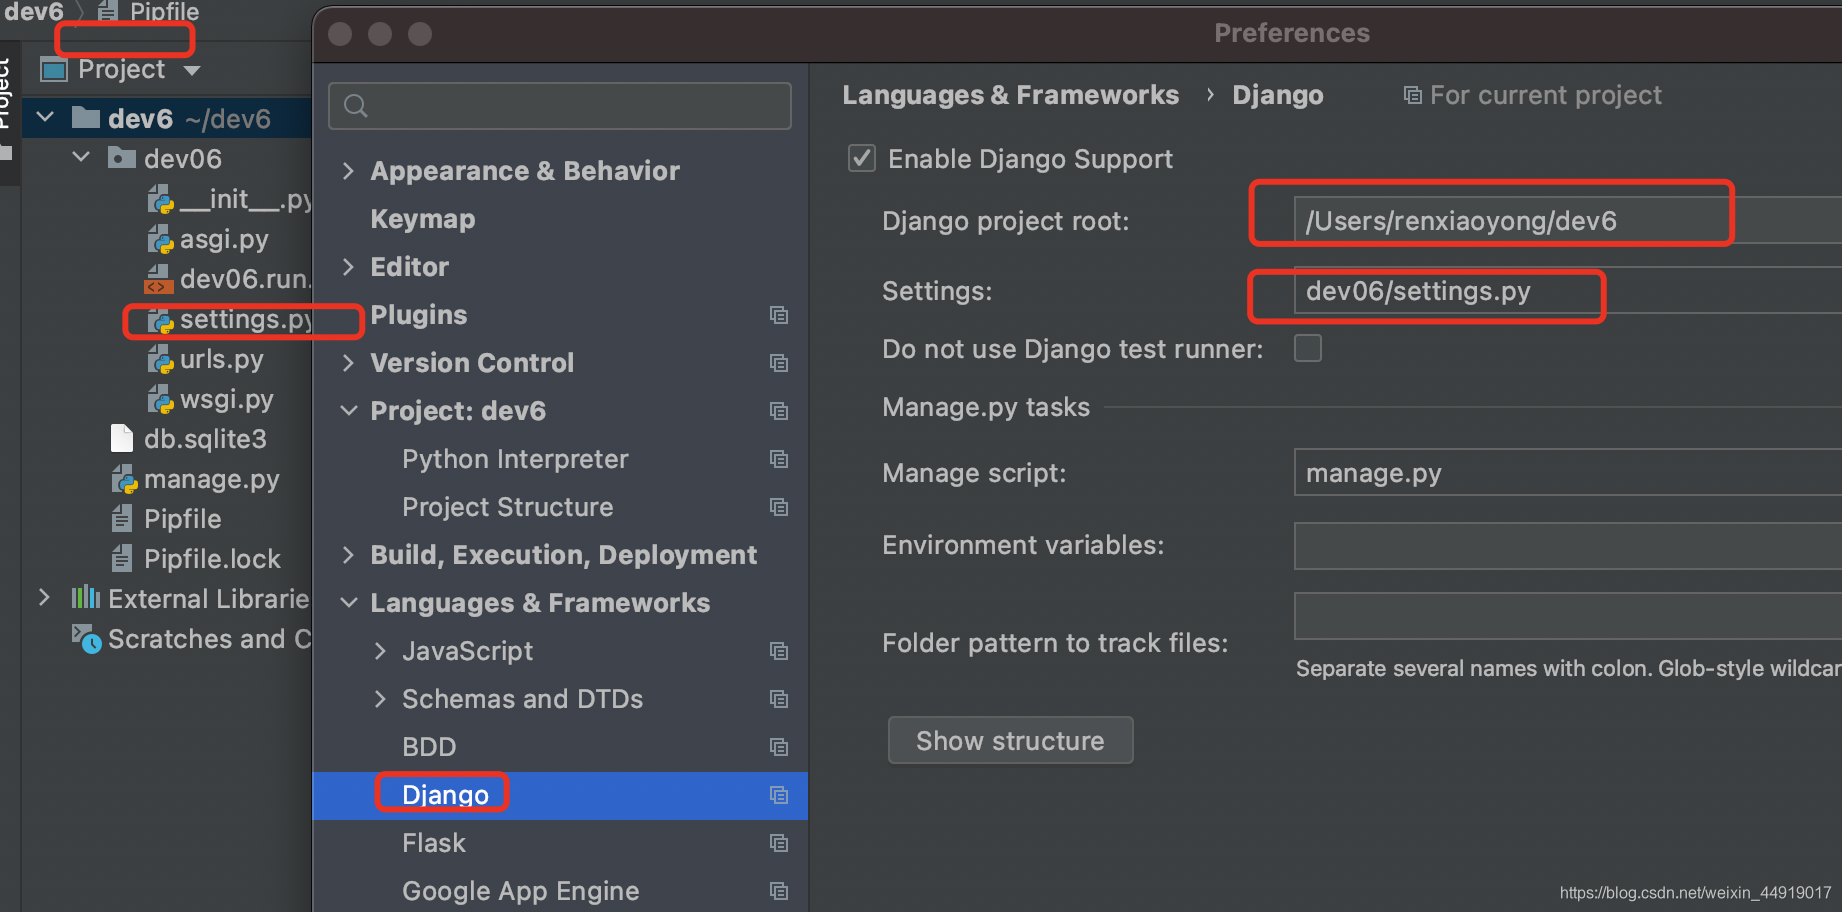Viewport: 1842px width, 912px height.
Task: Expand the Editor settings section
Action: coord(348,267)
